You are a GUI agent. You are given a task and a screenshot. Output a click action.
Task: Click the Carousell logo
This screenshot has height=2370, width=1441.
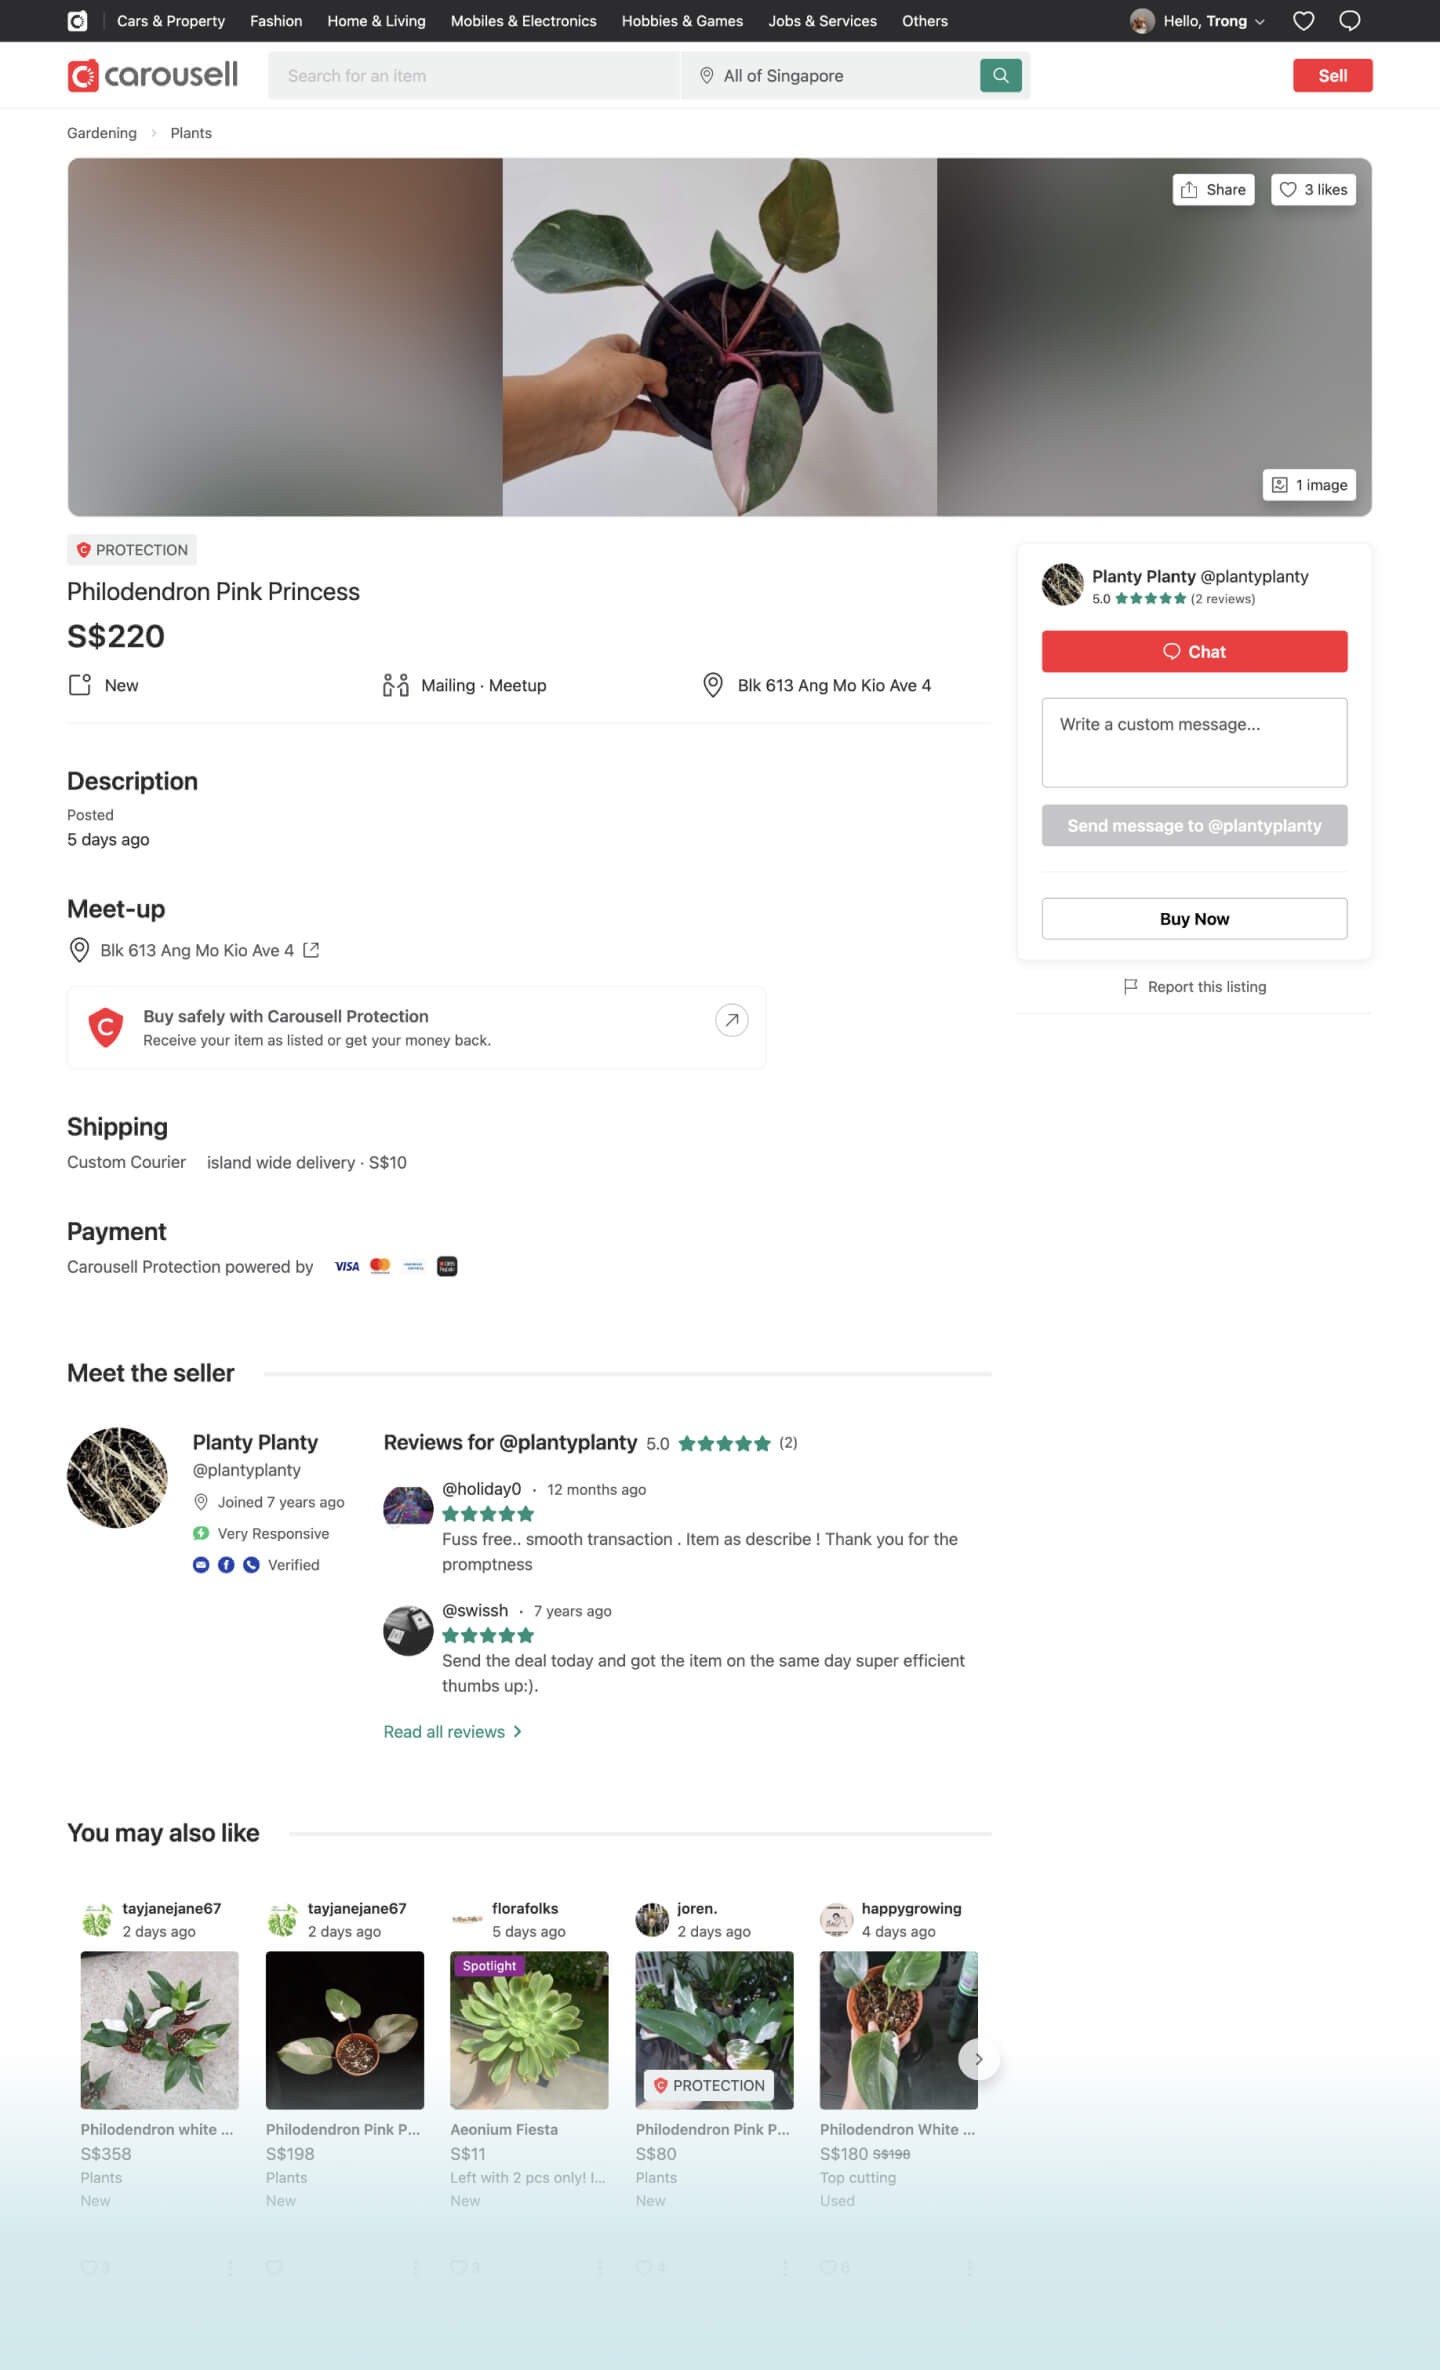[153, 75]
